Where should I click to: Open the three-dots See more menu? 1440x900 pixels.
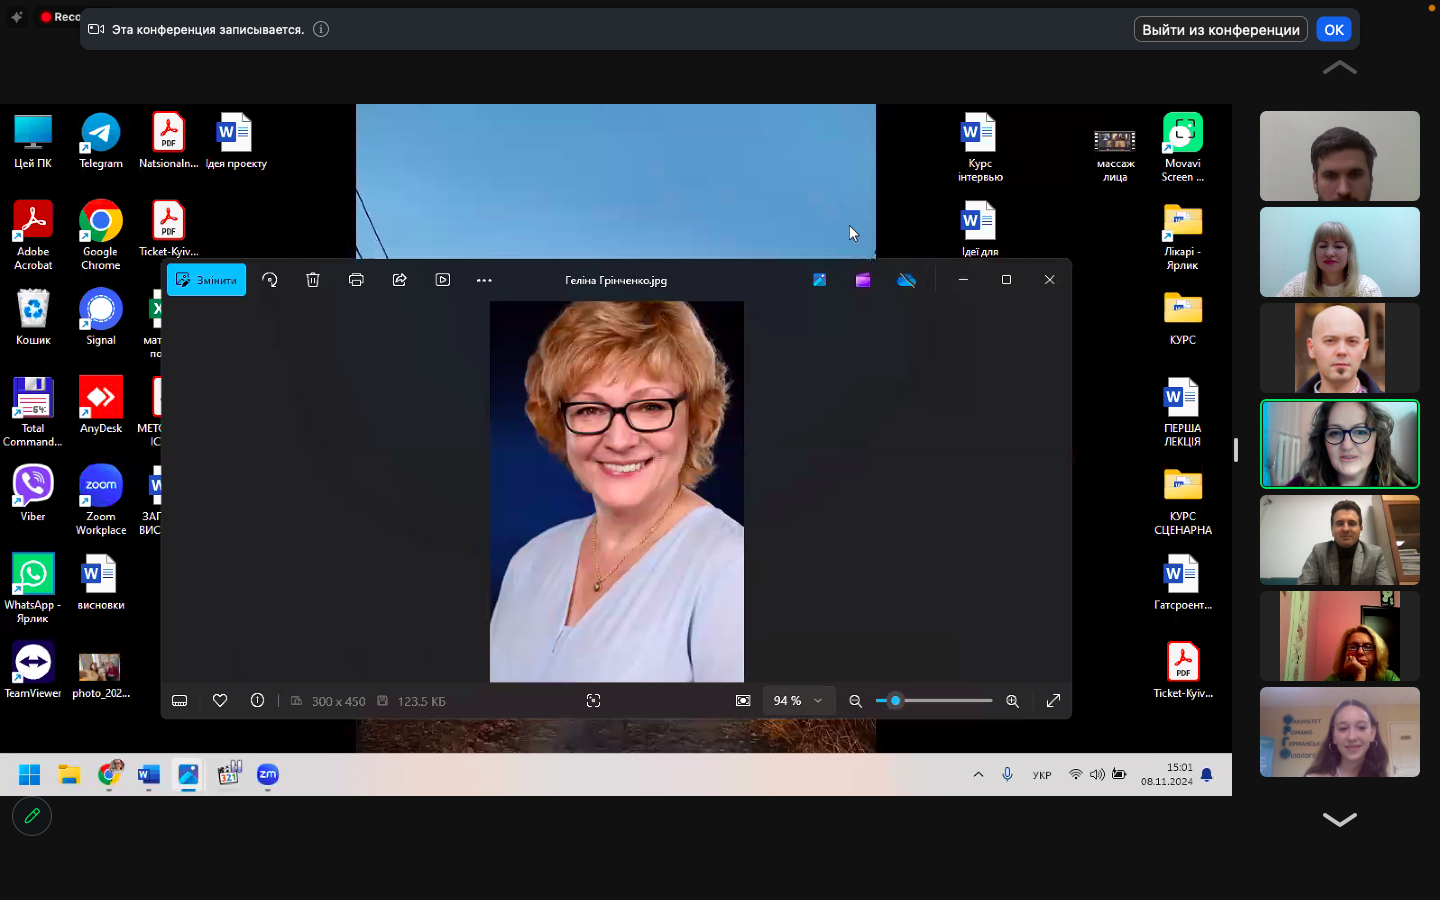pos(484,280)
